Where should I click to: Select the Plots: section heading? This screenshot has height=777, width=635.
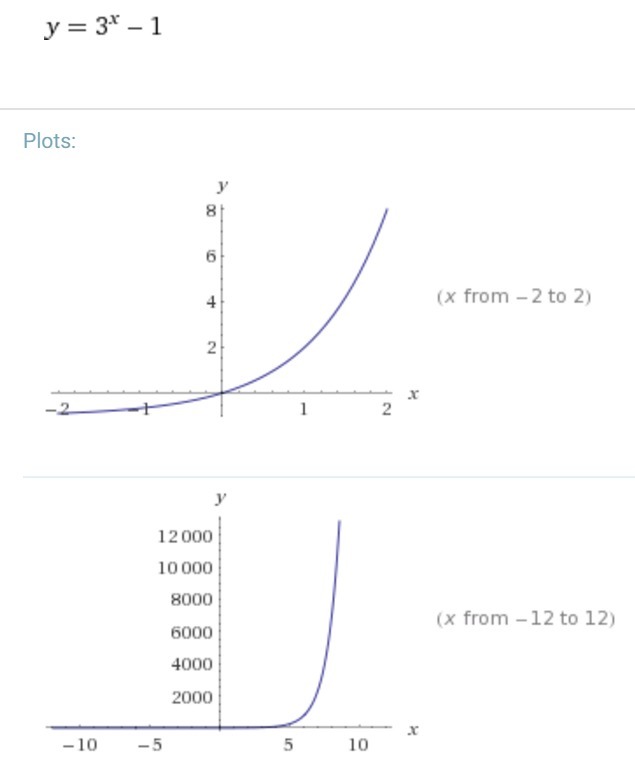[x=49, y=141]
